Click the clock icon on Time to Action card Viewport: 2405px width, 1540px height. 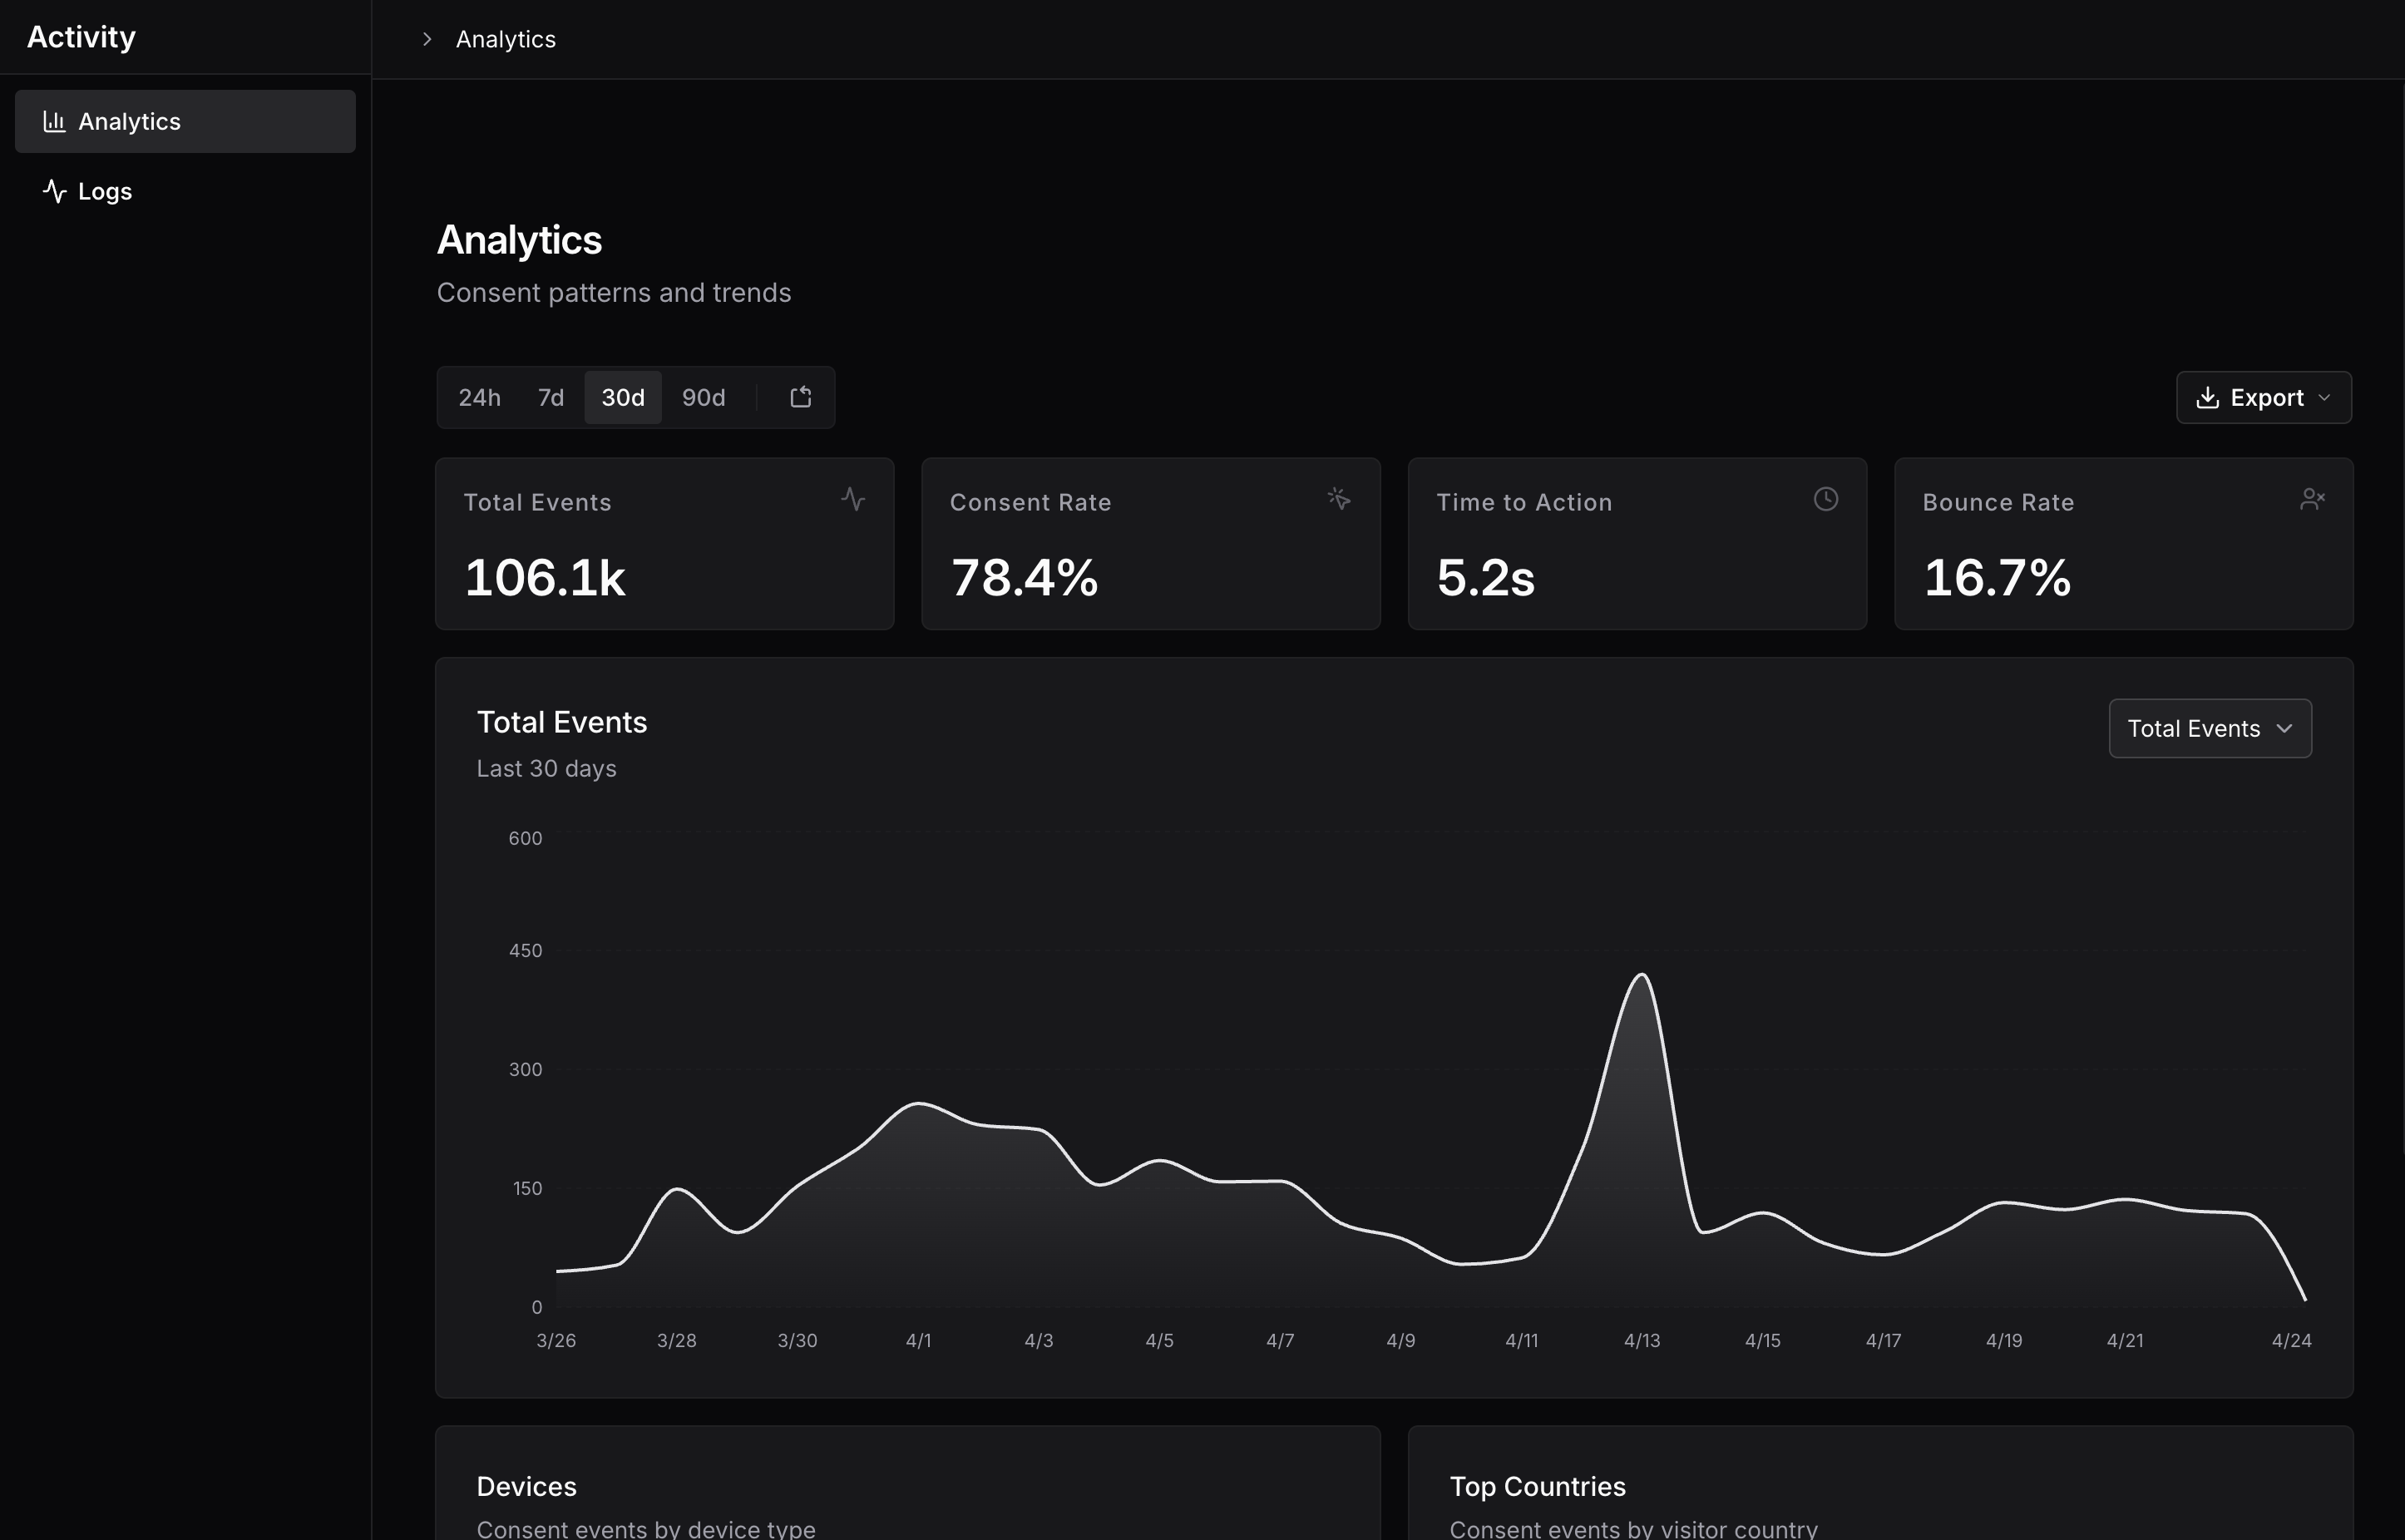click(1825, 498)
